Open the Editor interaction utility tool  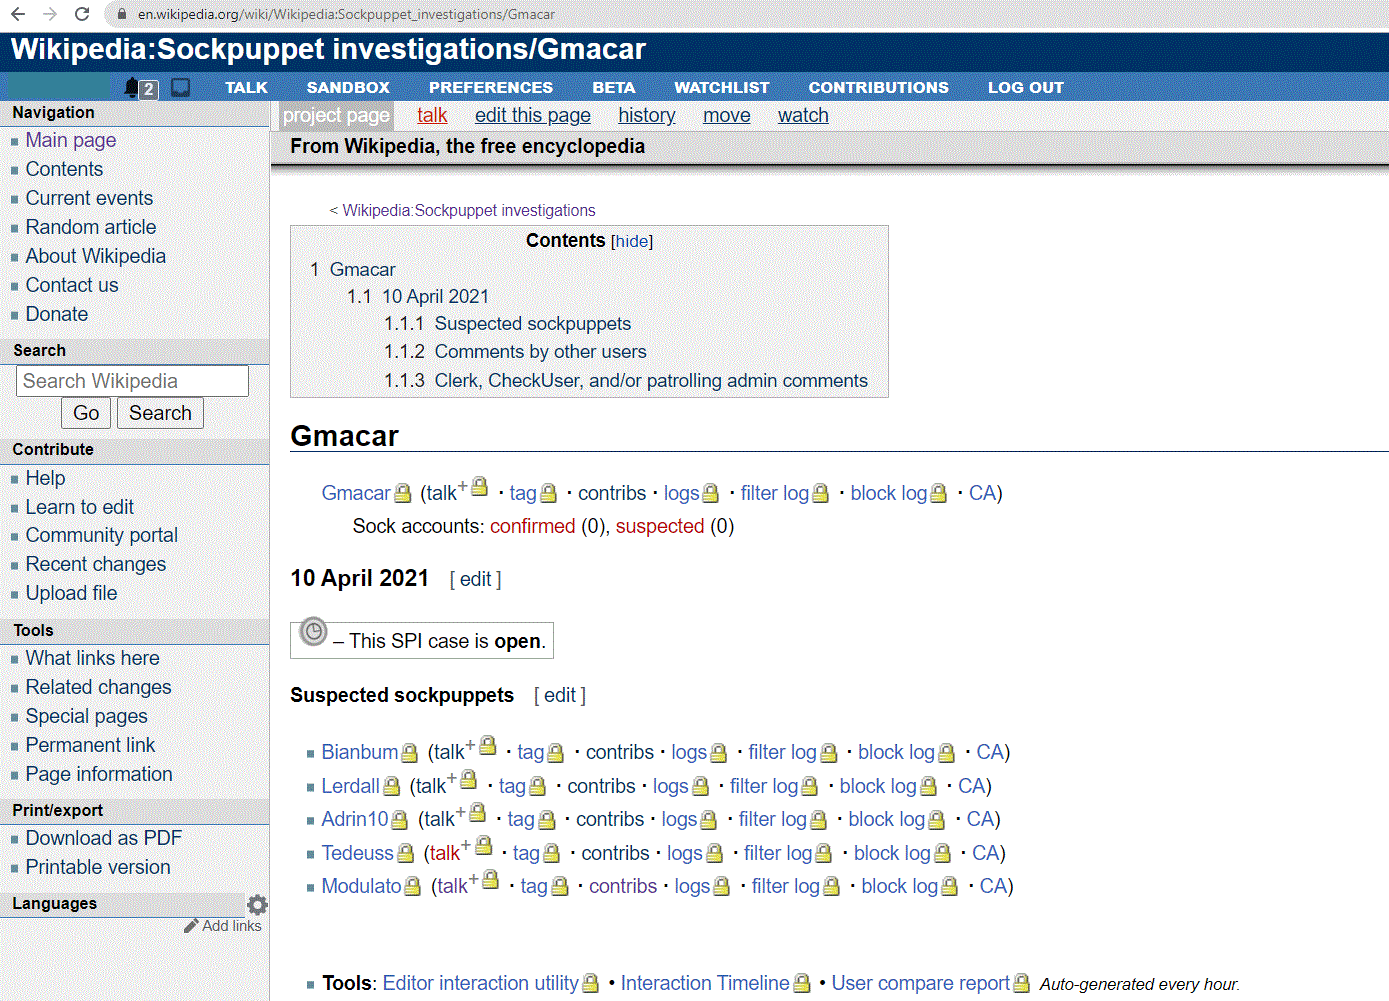[481, 983]
